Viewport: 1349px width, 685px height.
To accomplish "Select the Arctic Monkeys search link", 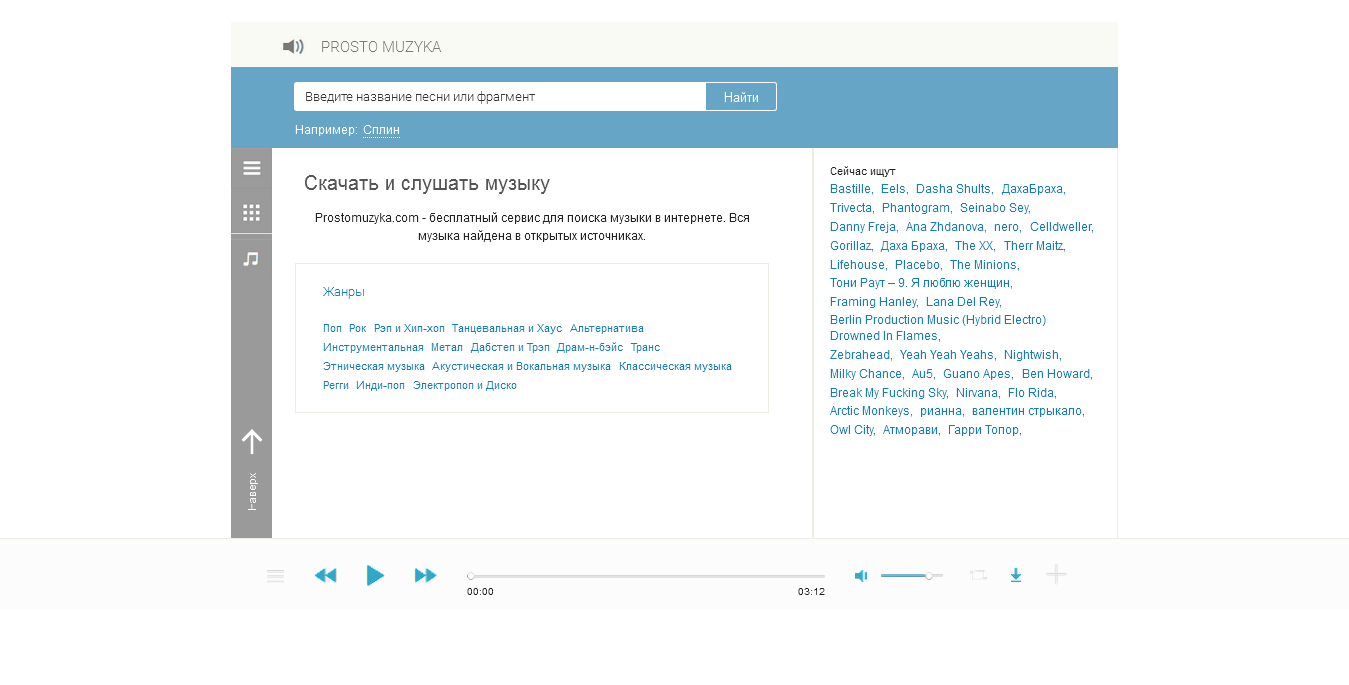I will 869,411.
